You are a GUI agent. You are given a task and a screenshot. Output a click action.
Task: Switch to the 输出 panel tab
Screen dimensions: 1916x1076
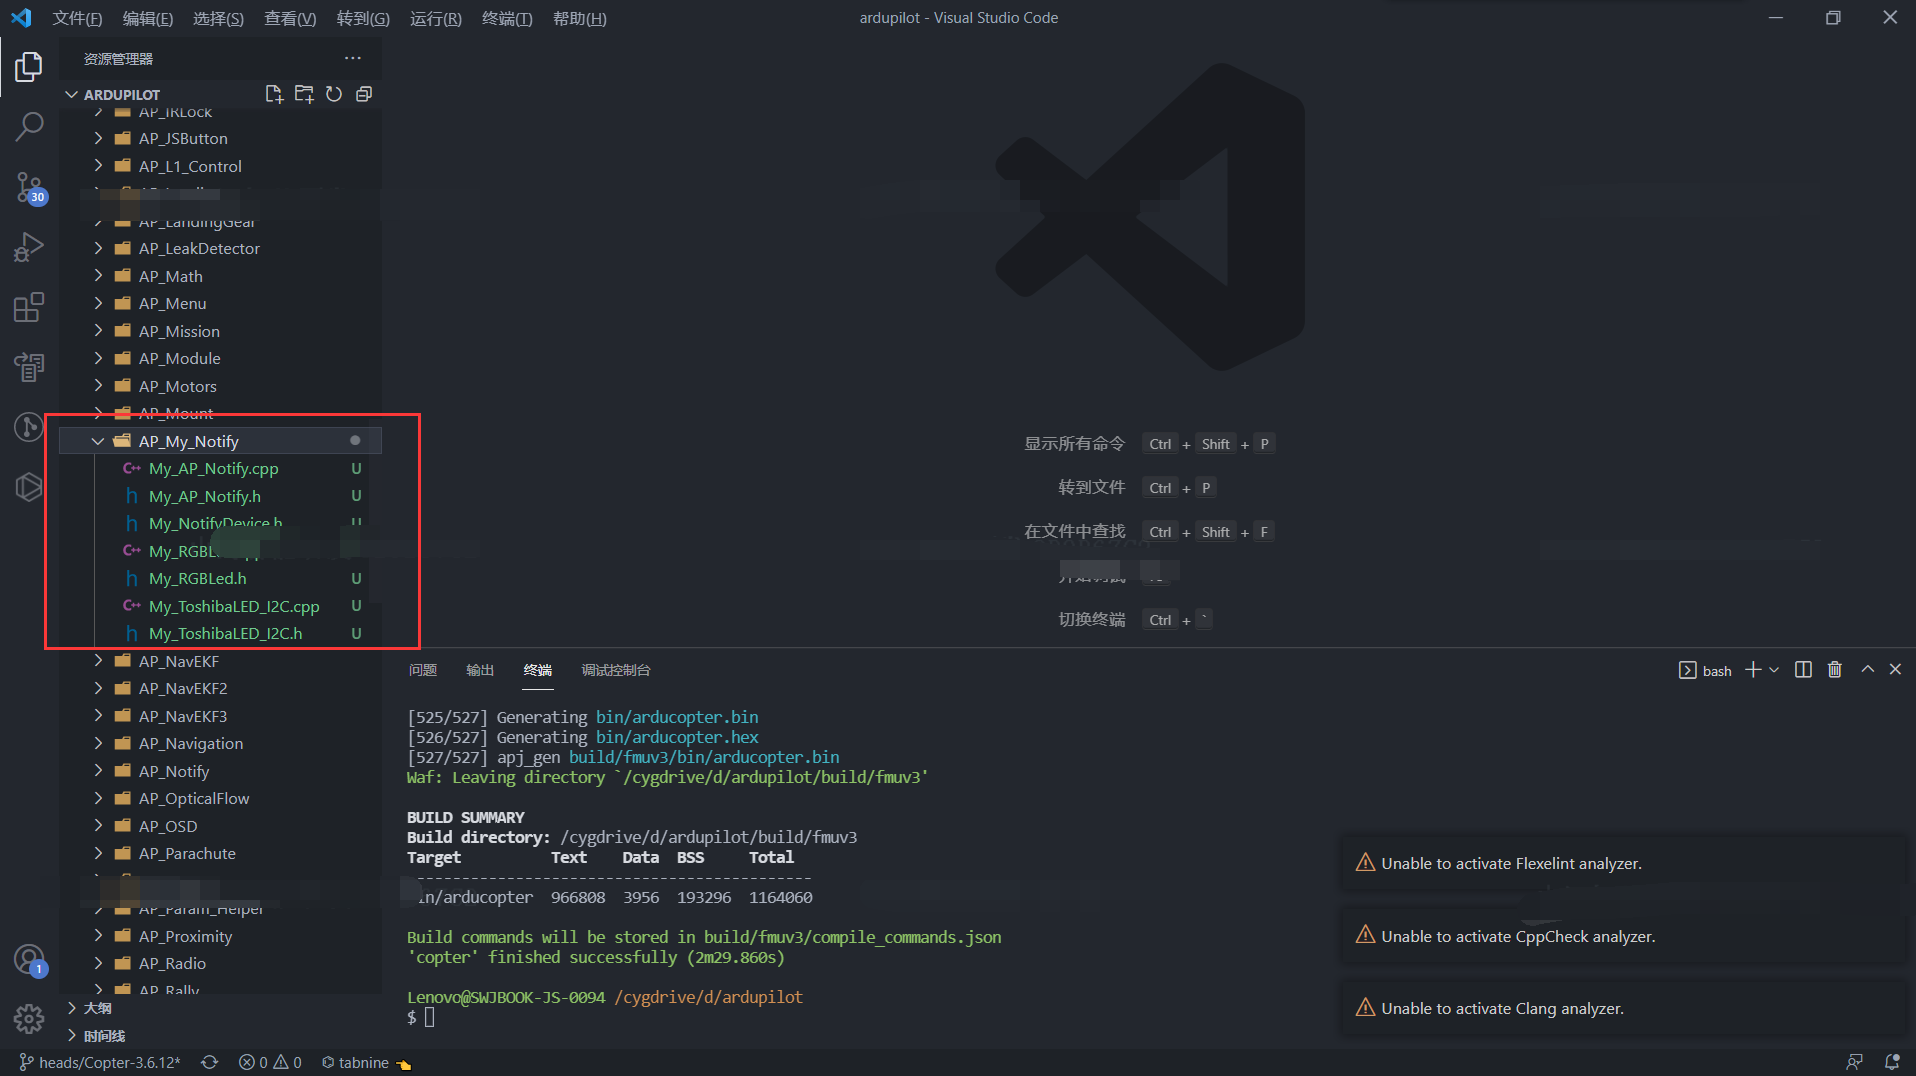(x=480, y=670)
